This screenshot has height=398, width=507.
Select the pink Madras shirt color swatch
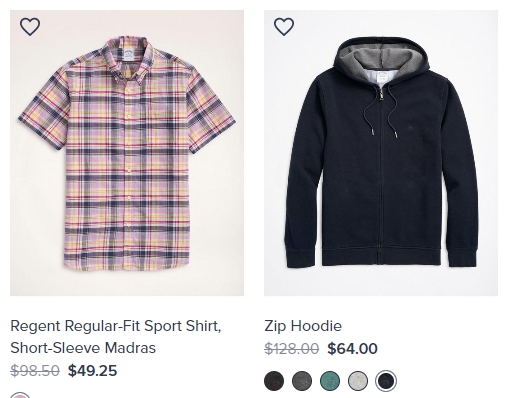click(20, 395)
